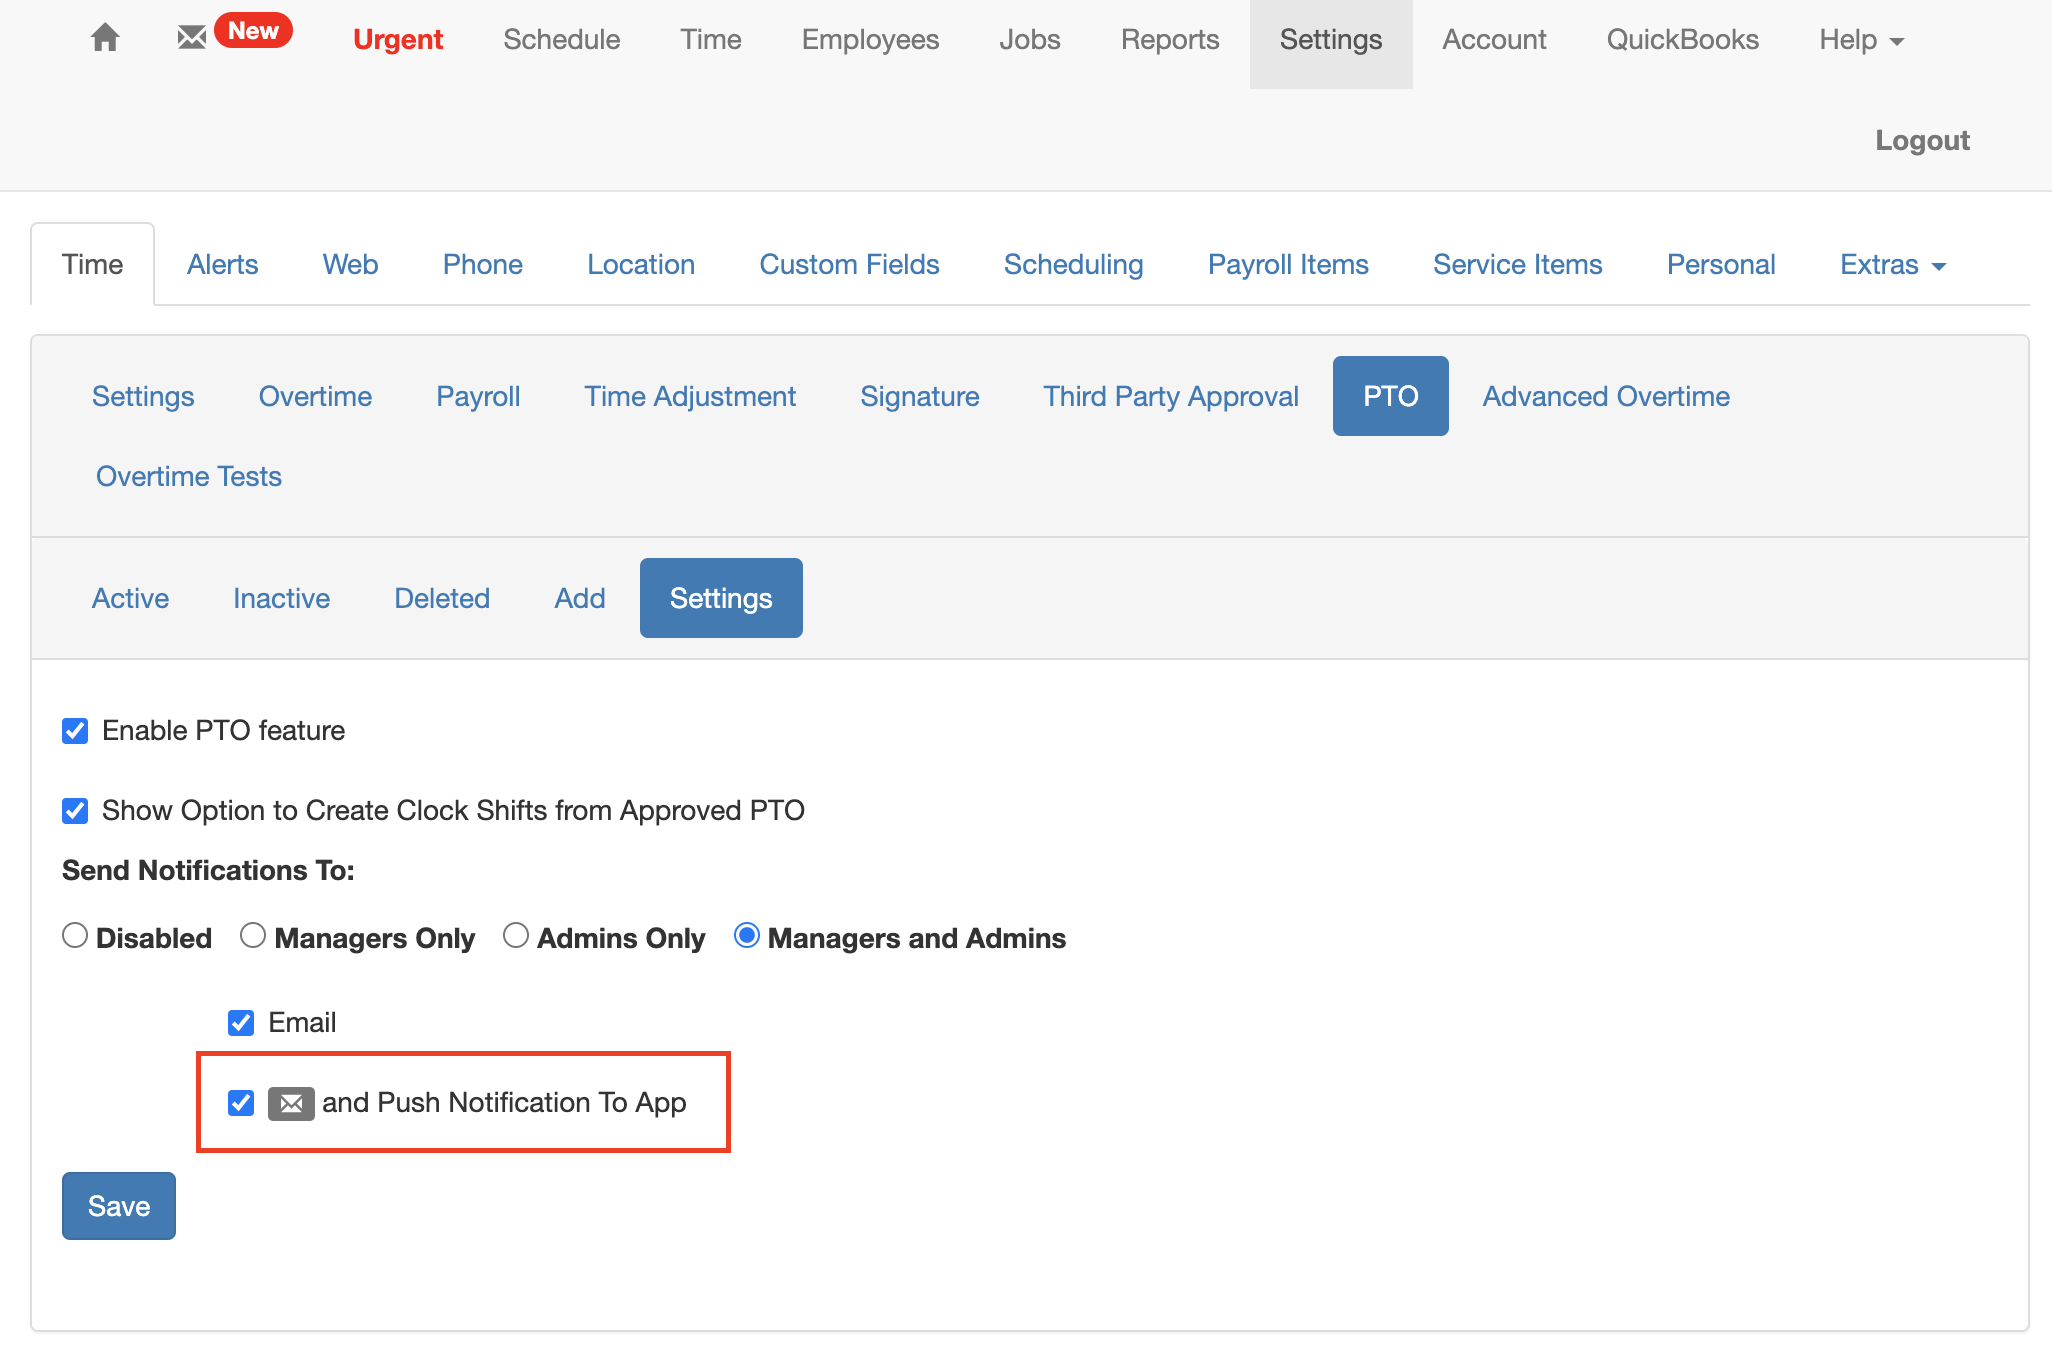The width and height of the screenshot is (2052, 1346).
Task: Open the Advanced Overtime sub-tab
Action: coord(1606,396)
